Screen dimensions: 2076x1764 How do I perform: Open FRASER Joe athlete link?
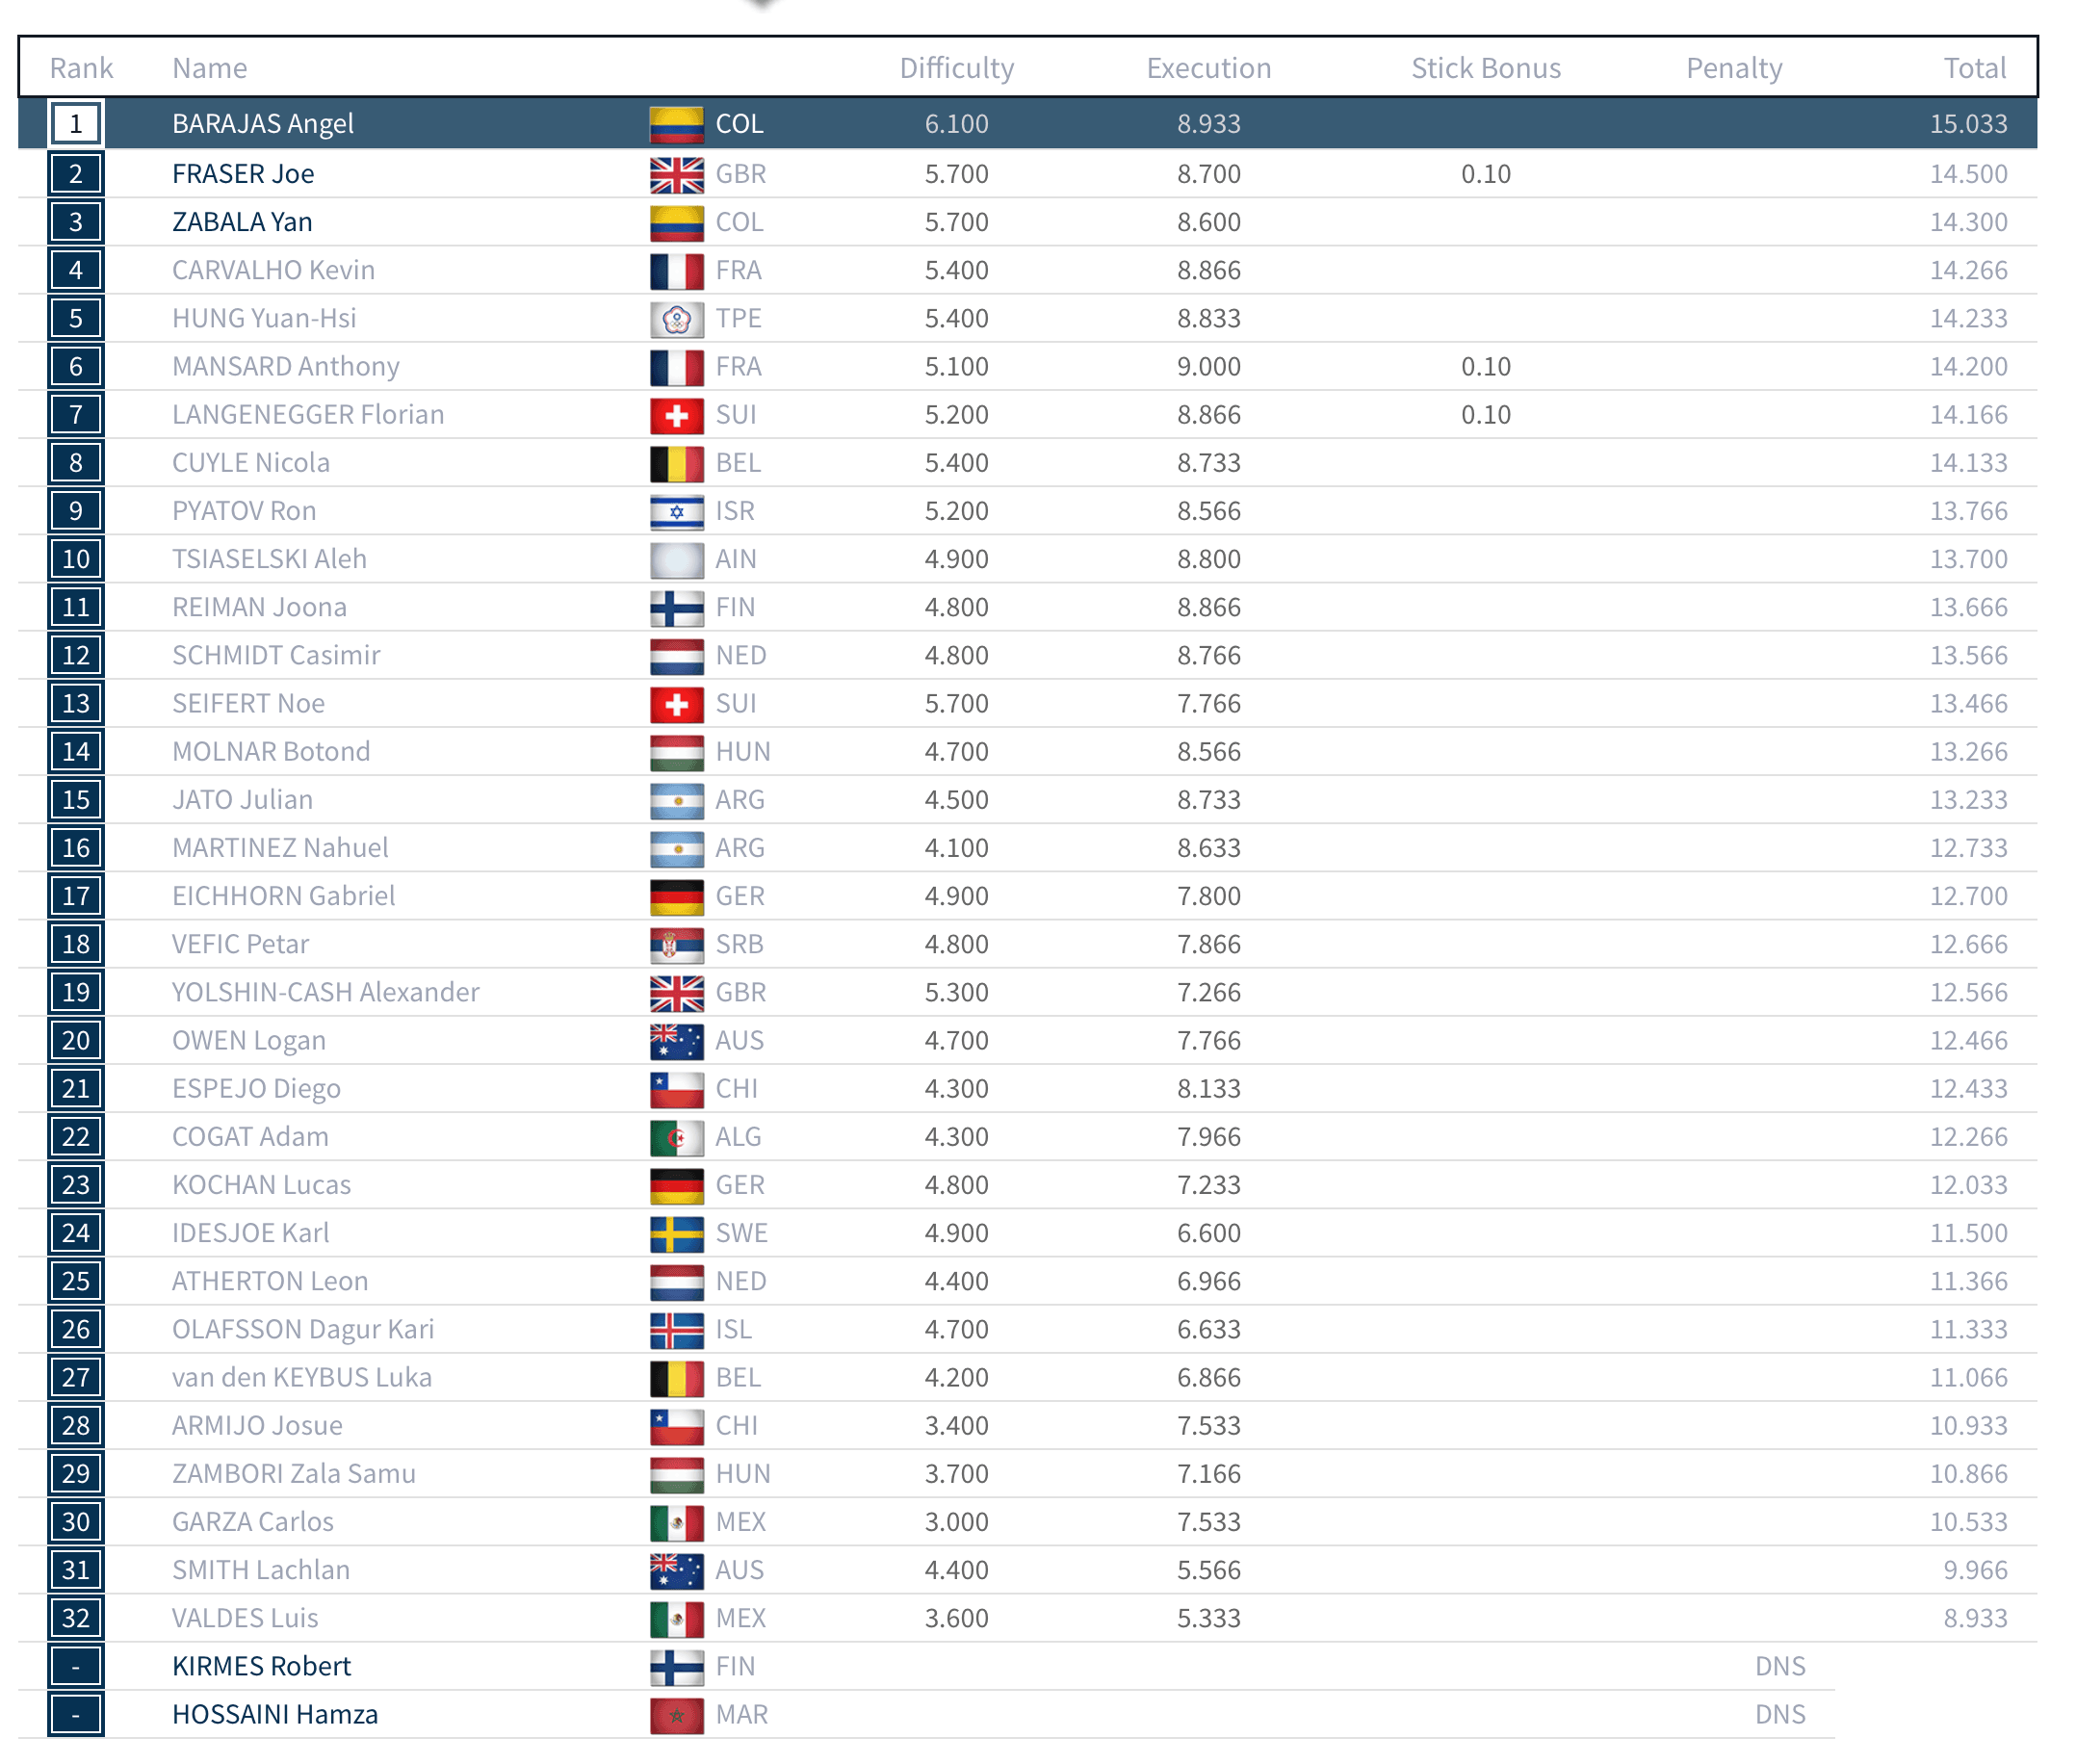243,174
